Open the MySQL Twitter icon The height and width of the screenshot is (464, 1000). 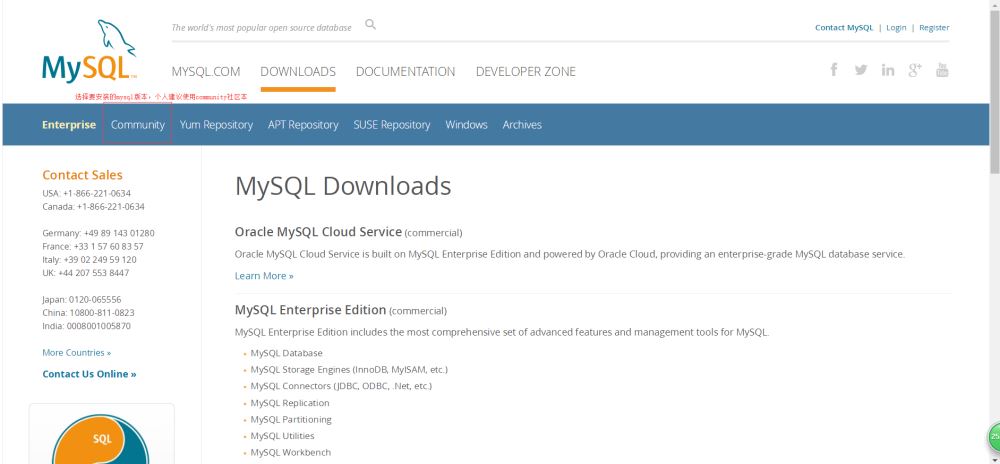861,70
